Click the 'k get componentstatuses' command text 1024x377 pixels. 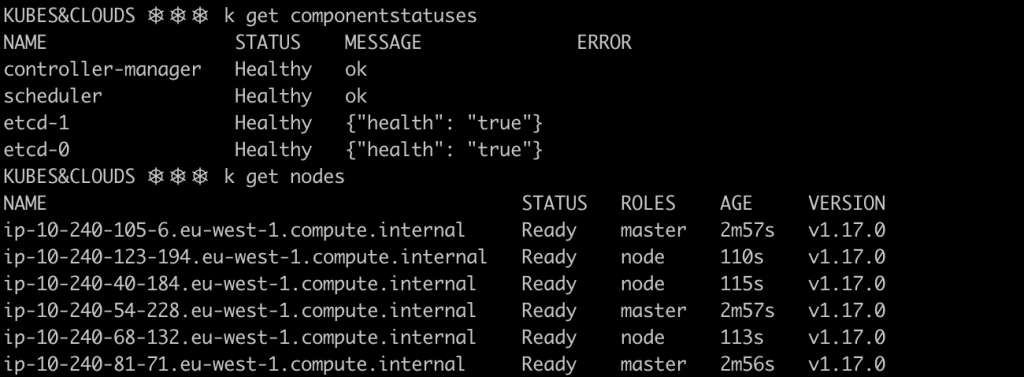click(x=351, y=16)
